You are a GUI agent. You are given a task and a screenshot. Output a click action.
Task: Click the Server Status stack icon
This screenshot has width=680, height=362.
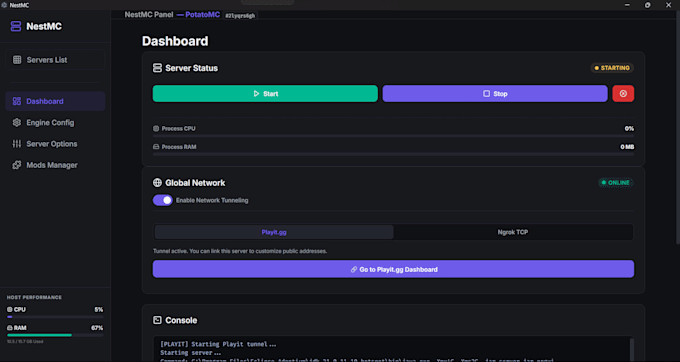157,68
